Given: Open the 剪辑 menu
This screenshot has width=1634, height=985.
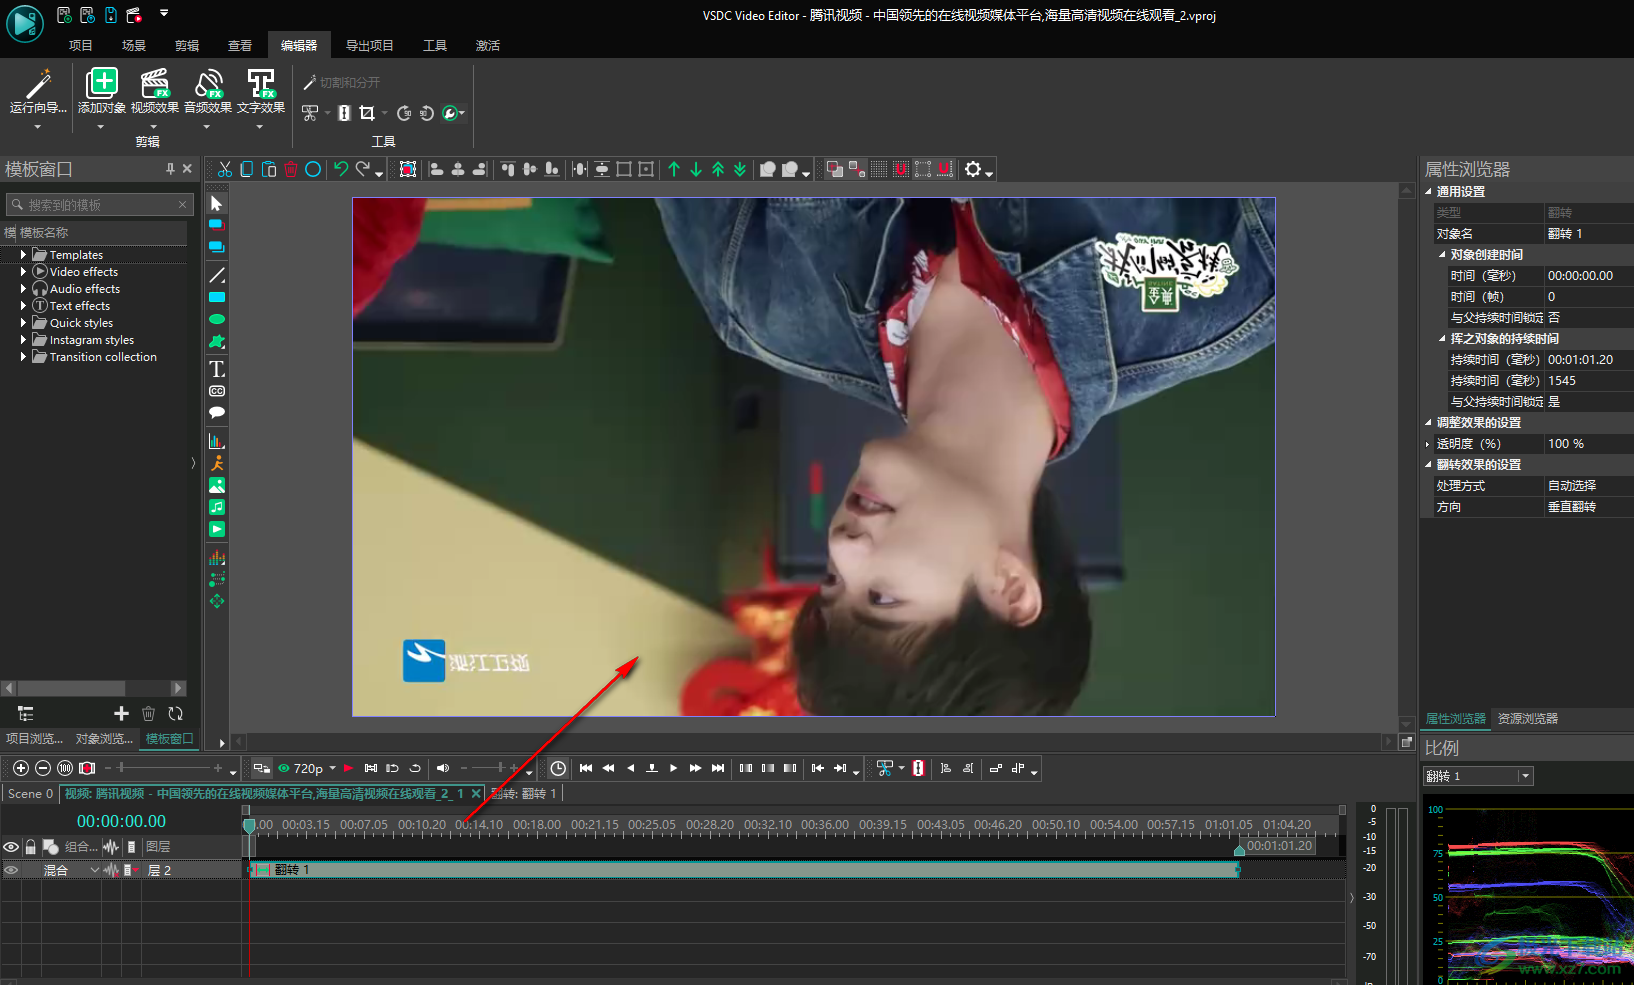Looking at the screenshot, I should [187, 46].
